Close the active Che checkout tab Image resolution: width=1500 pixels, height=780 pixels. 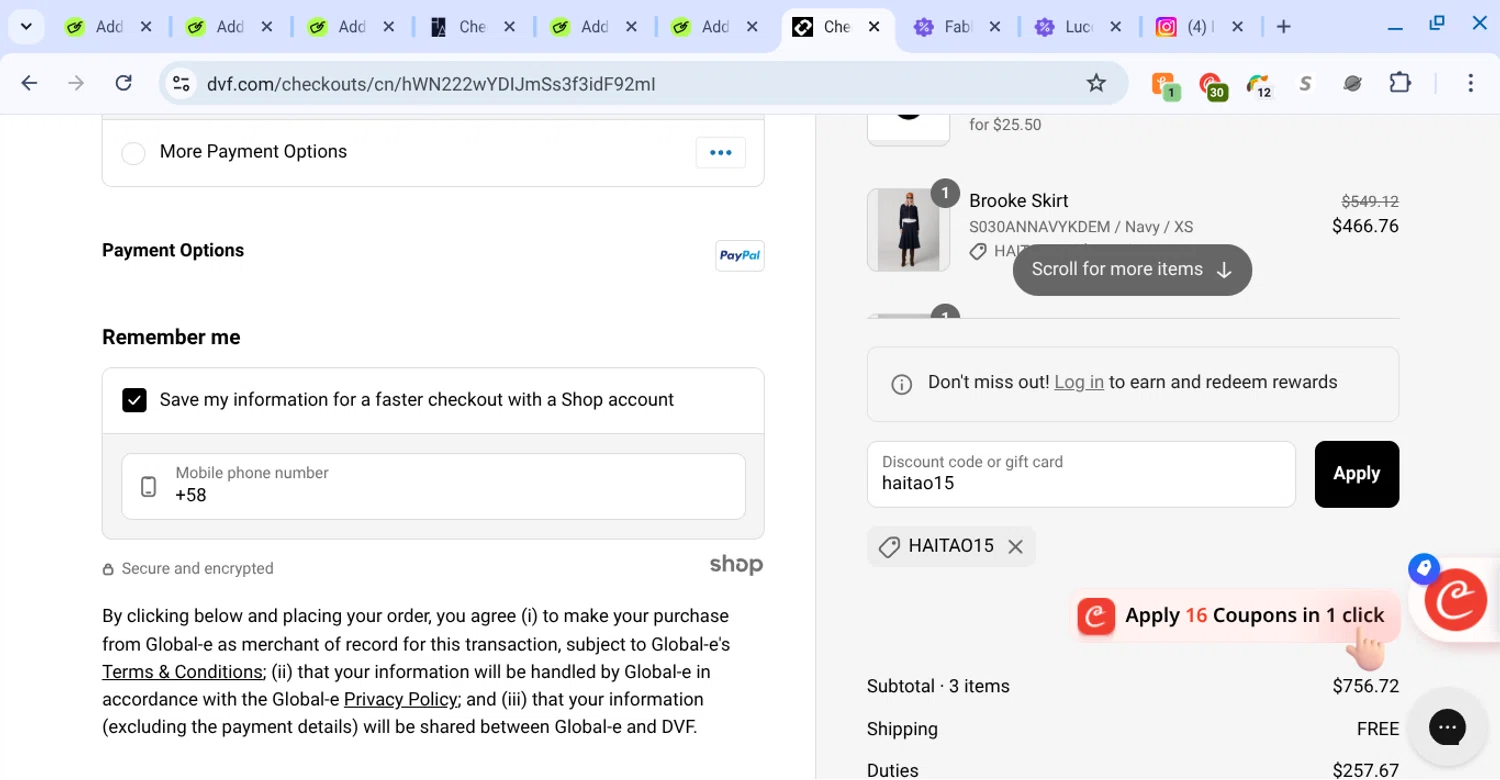click(873, 27)
